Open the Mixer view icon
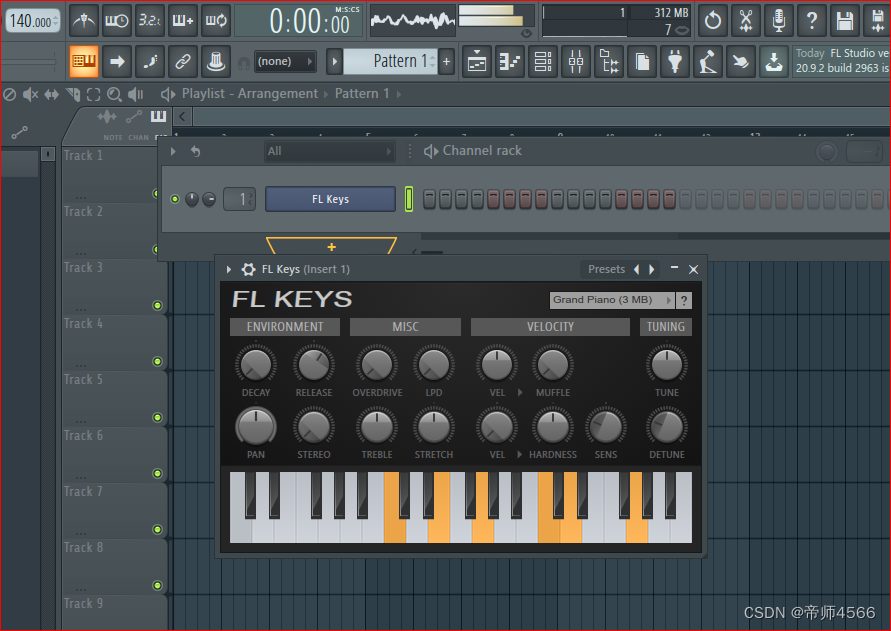 pos(576,61)
